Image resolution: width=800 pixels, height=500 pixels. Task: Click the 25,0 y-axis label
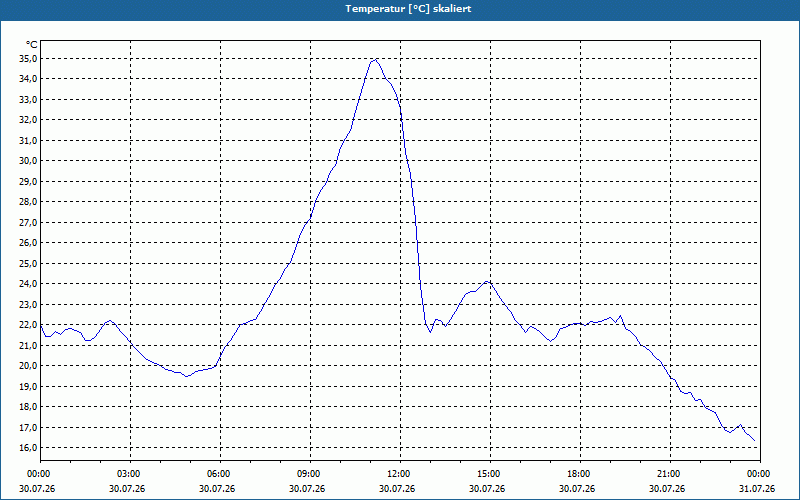coord(28,264)
